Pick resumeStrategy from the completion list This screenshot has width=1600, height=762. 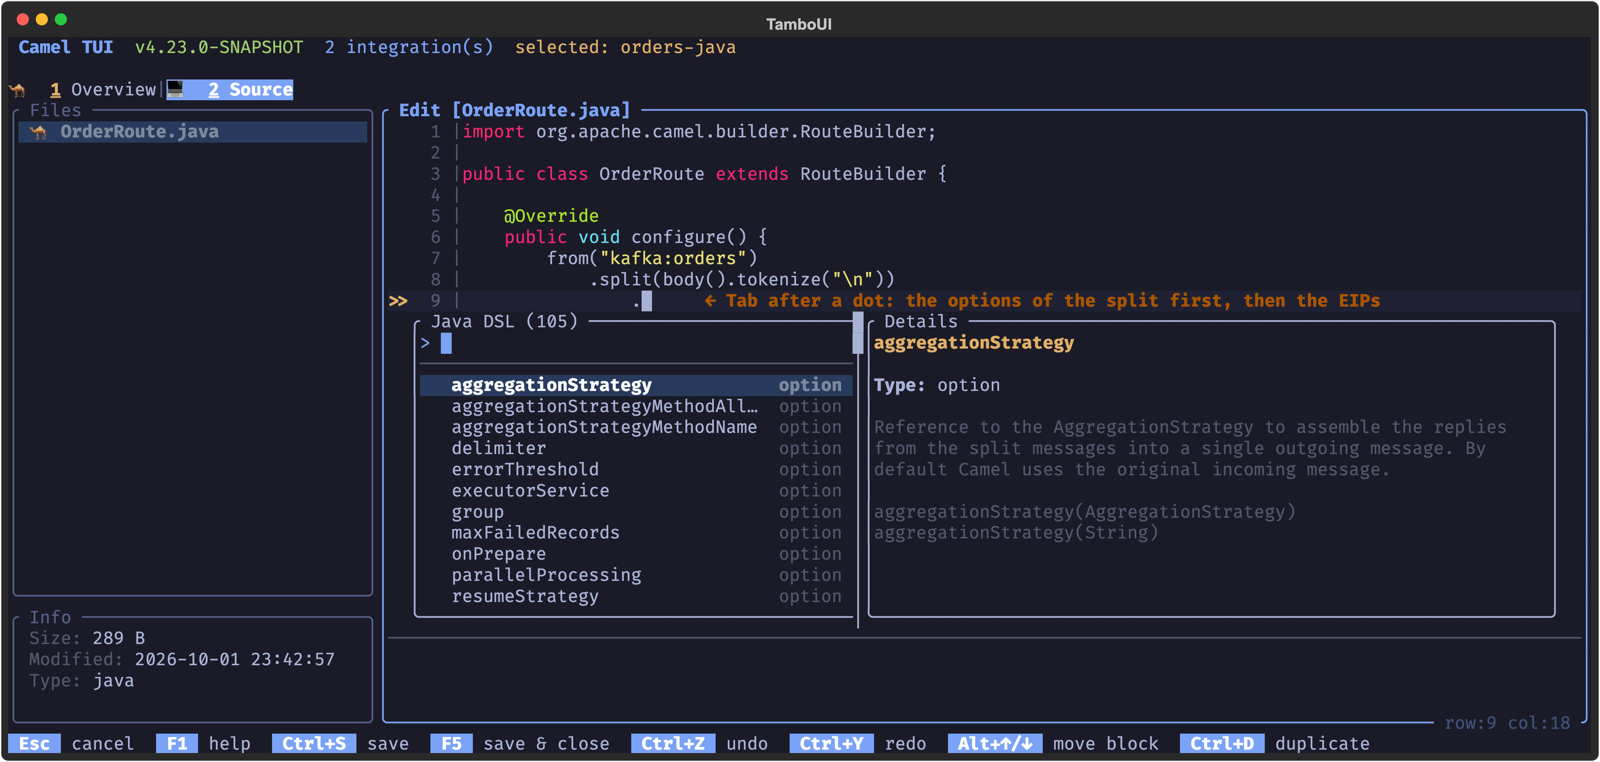coord(637,596)
